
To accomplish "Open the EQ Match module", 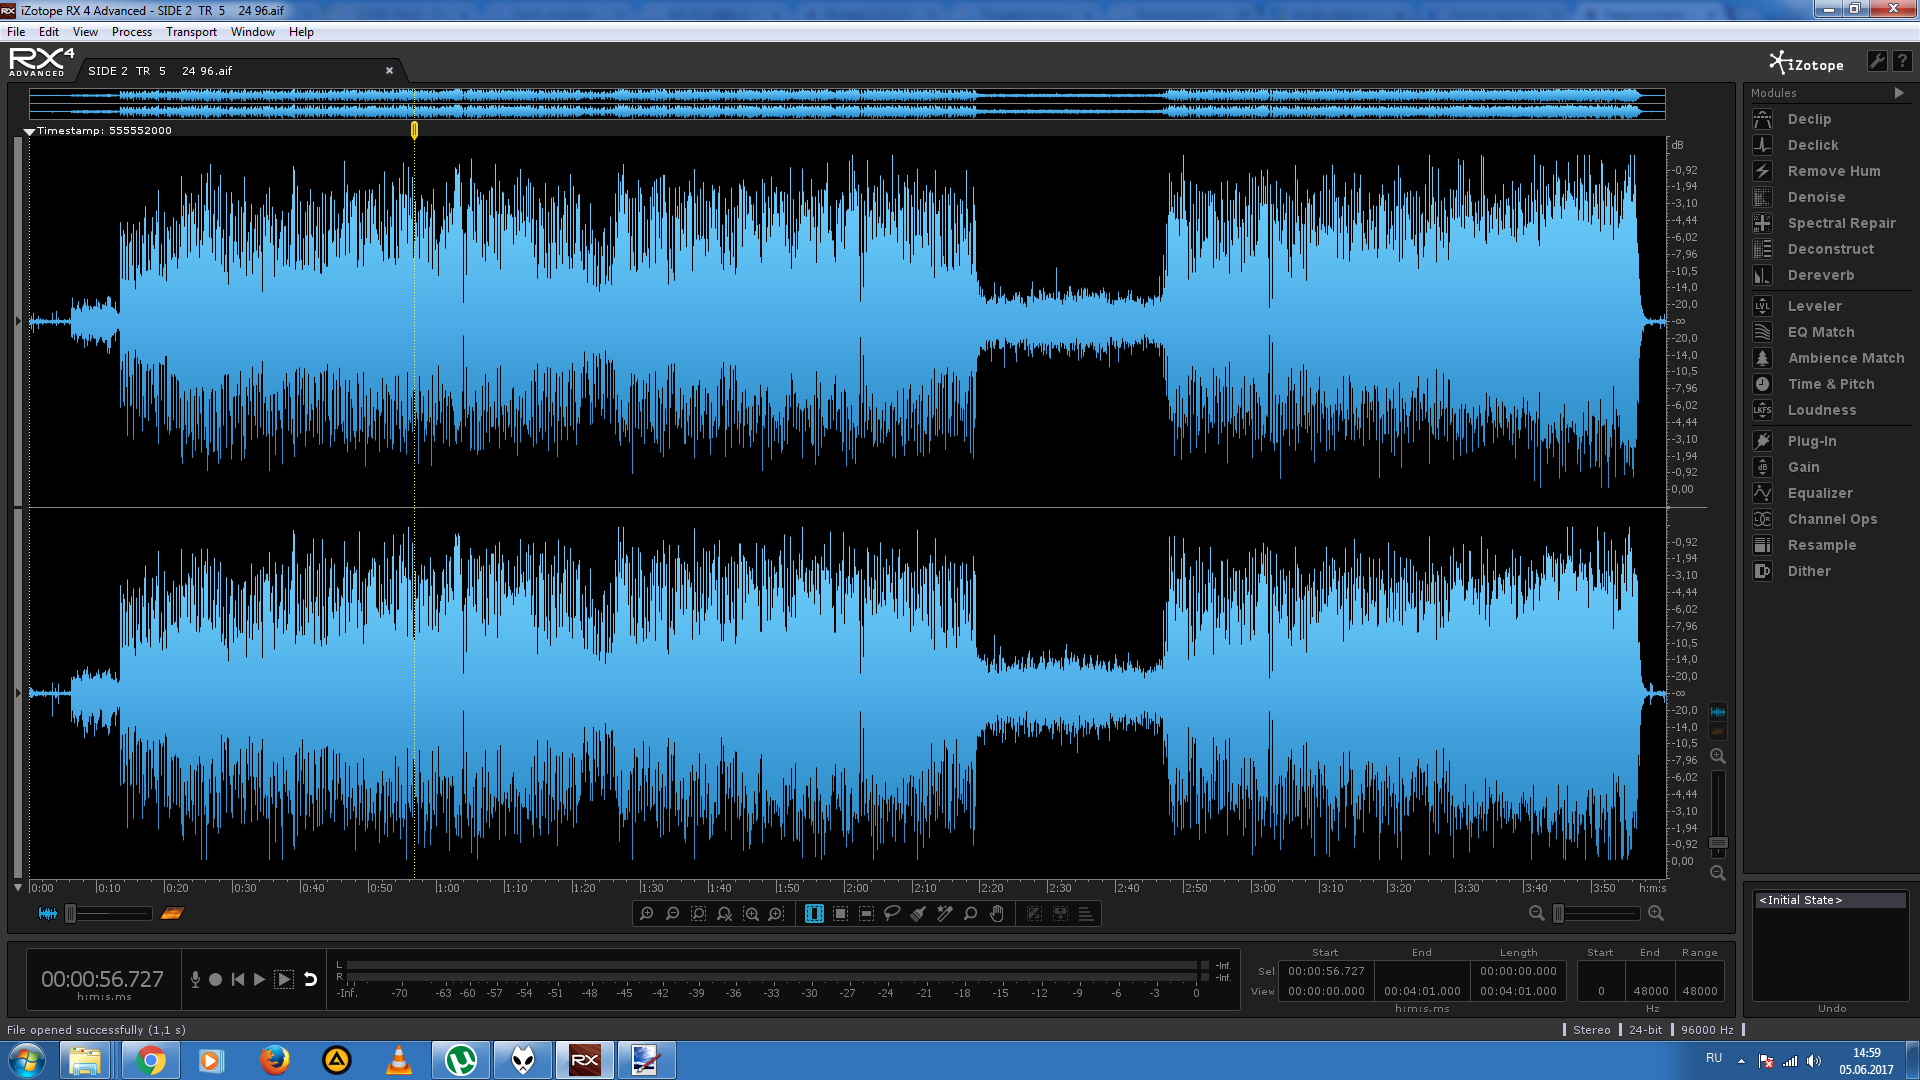I will pyautogui.click(x=1820, y=332).
